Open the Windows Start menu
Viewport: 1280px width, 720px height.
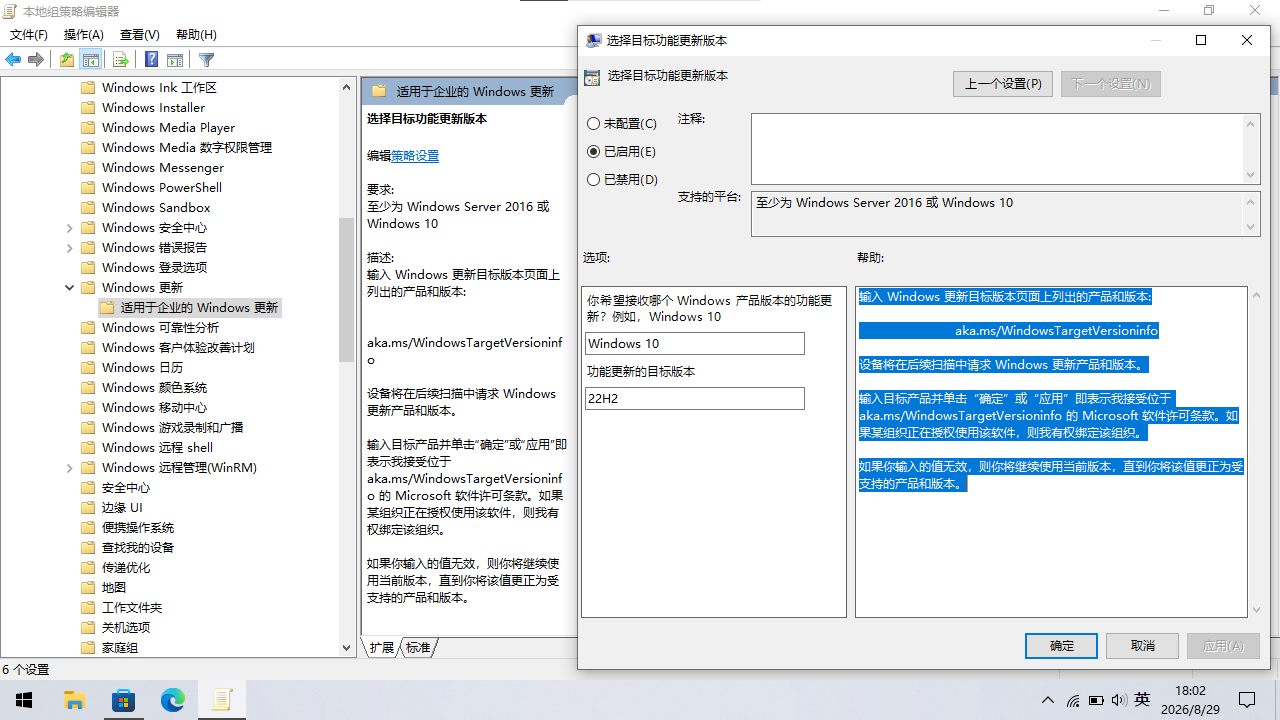(x=24, y=700)
